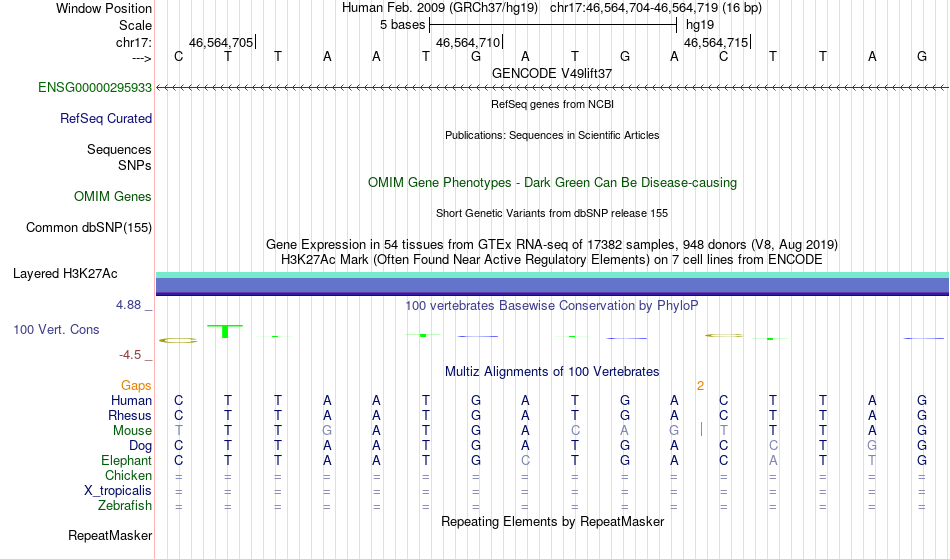The height and width of the screenshot is (559, 950).
Task: Click the hg19 label beside scale bar
Action: (x=700, y=25)
